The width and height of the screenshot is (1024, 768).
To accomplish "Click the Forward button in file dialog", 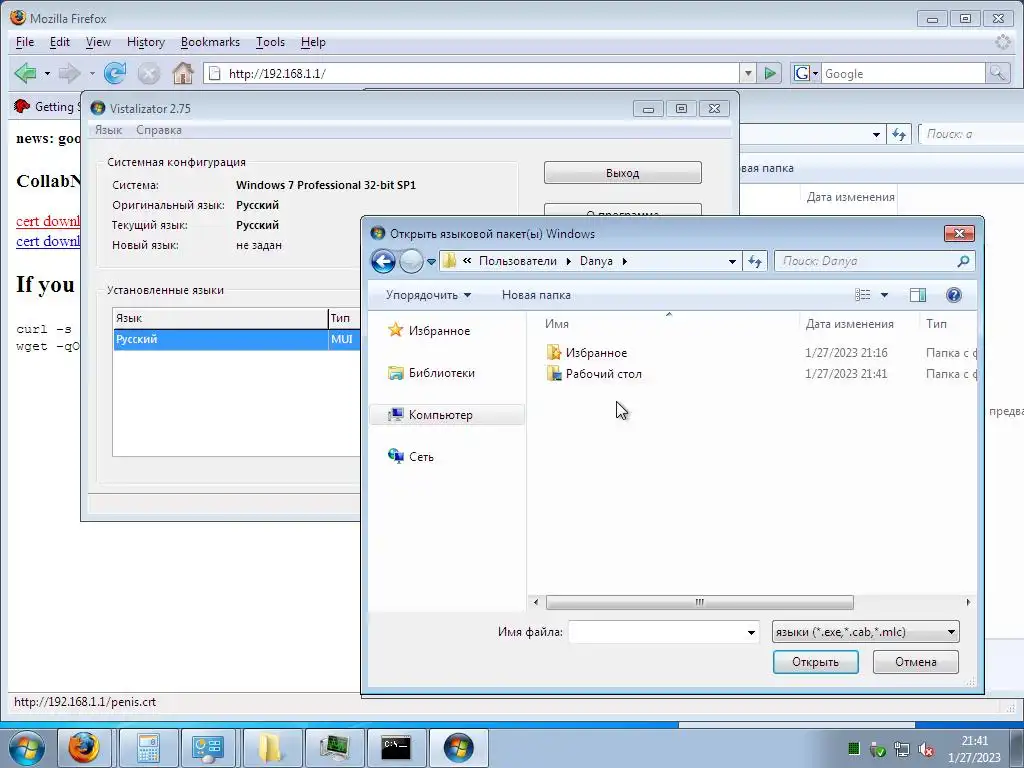I will point(411,261).
